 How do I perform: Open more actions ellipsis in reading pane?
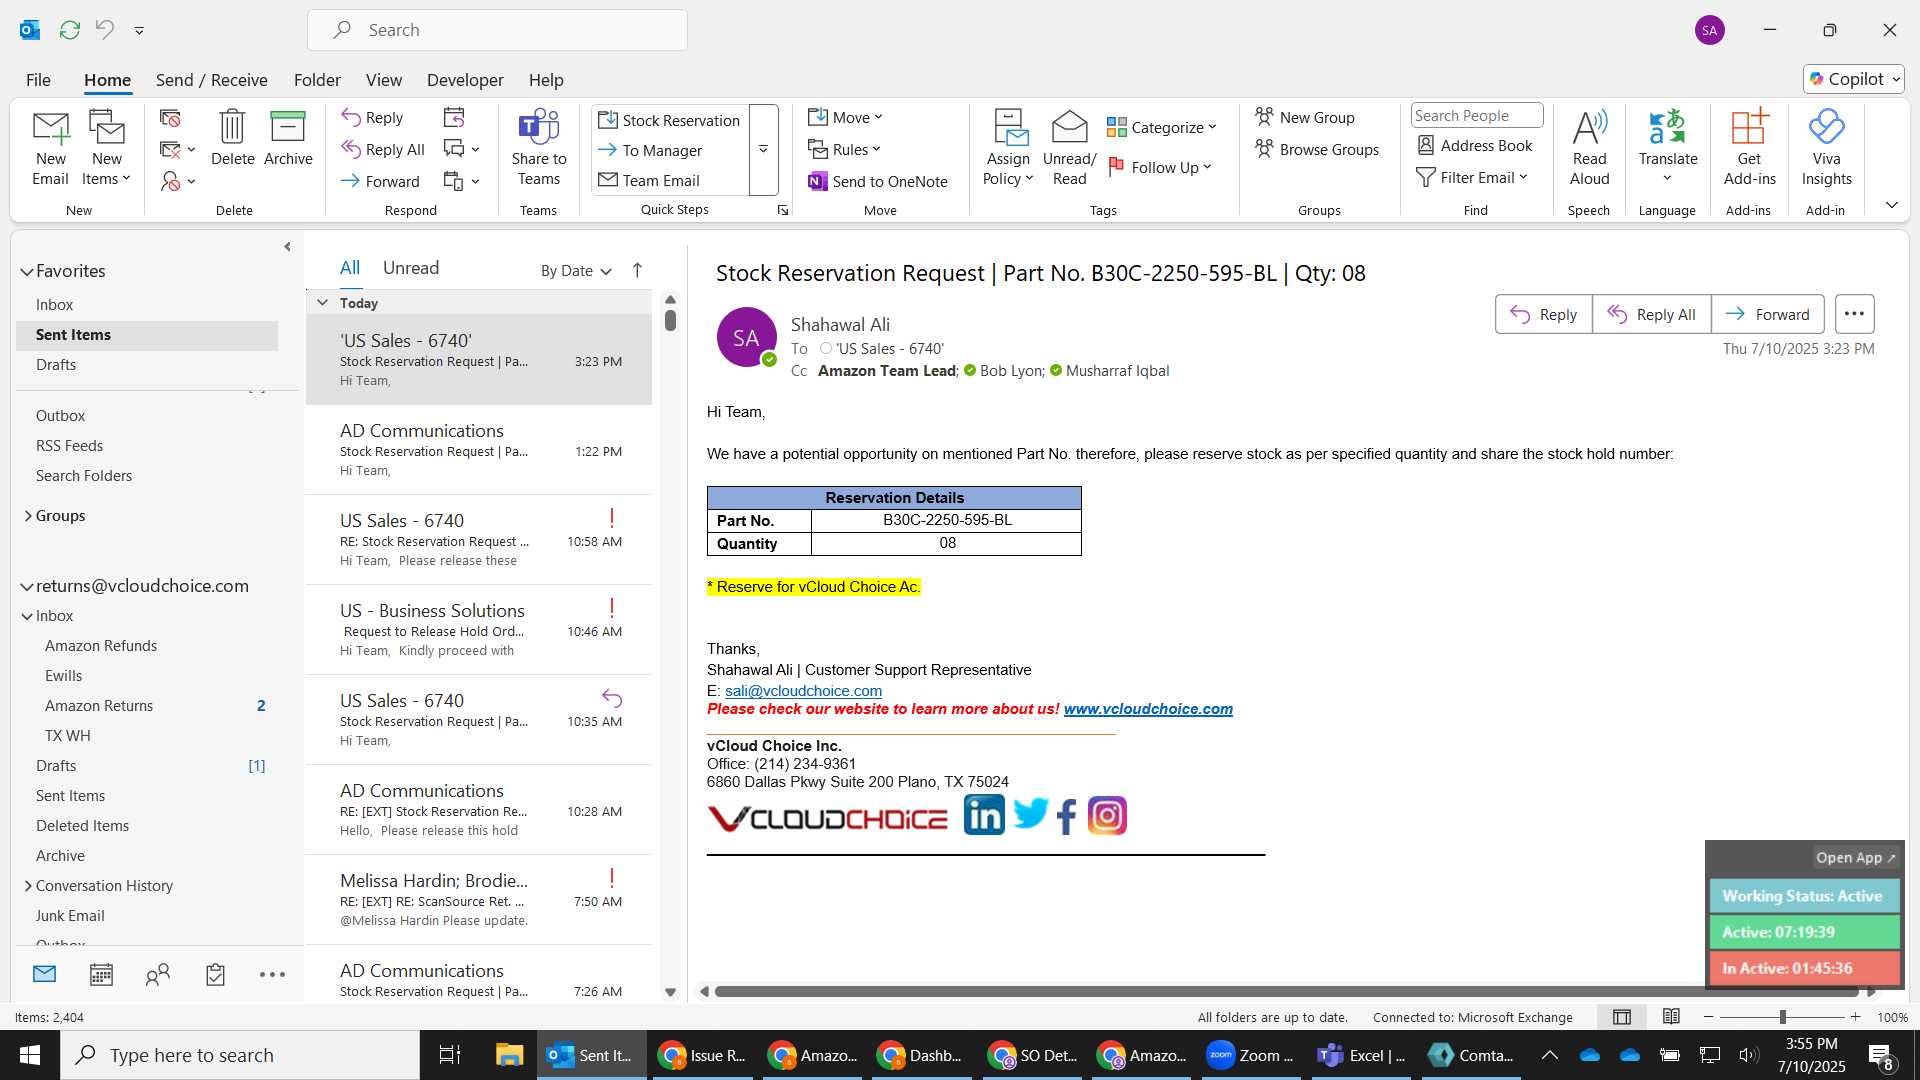[1854, 314]
